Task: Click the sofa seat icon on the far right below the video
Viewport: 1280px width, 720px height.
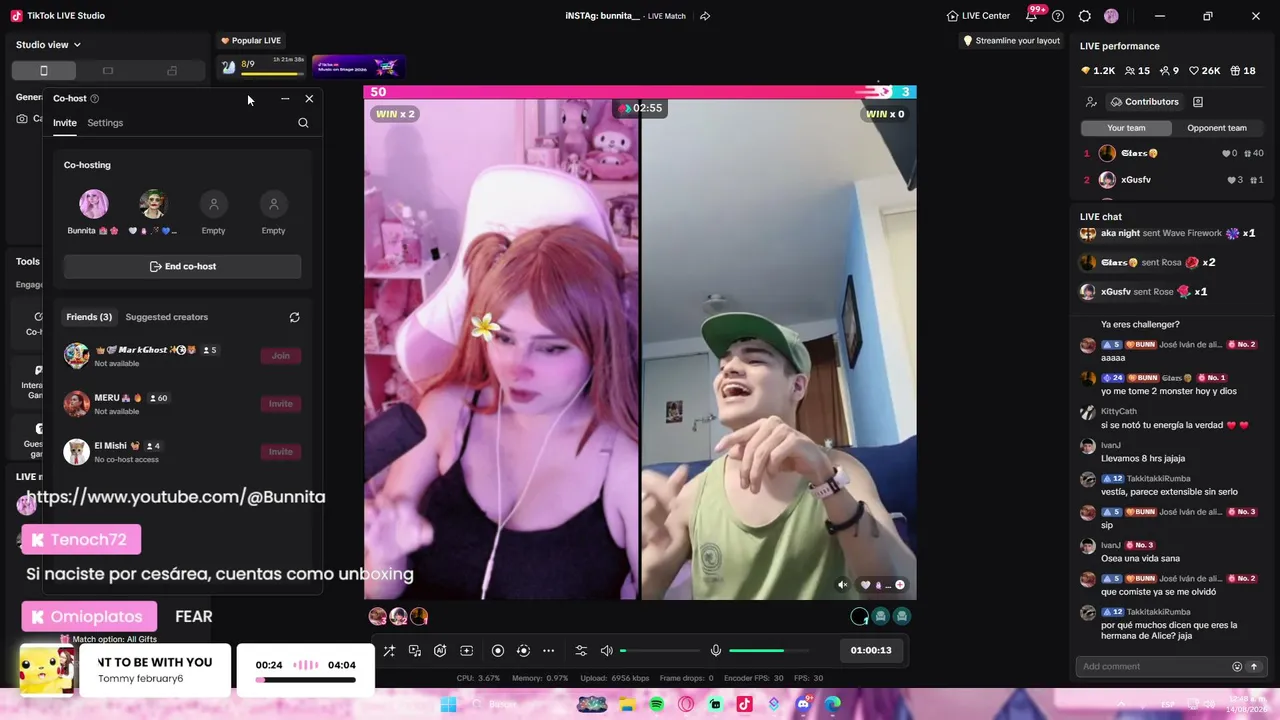Action: click(902, 617)
